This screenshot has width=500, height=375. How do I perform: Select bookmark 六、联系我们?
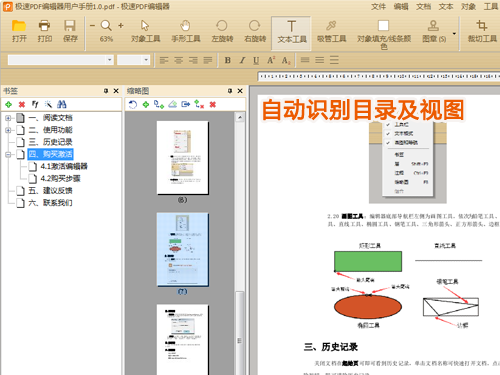[50, 203]
